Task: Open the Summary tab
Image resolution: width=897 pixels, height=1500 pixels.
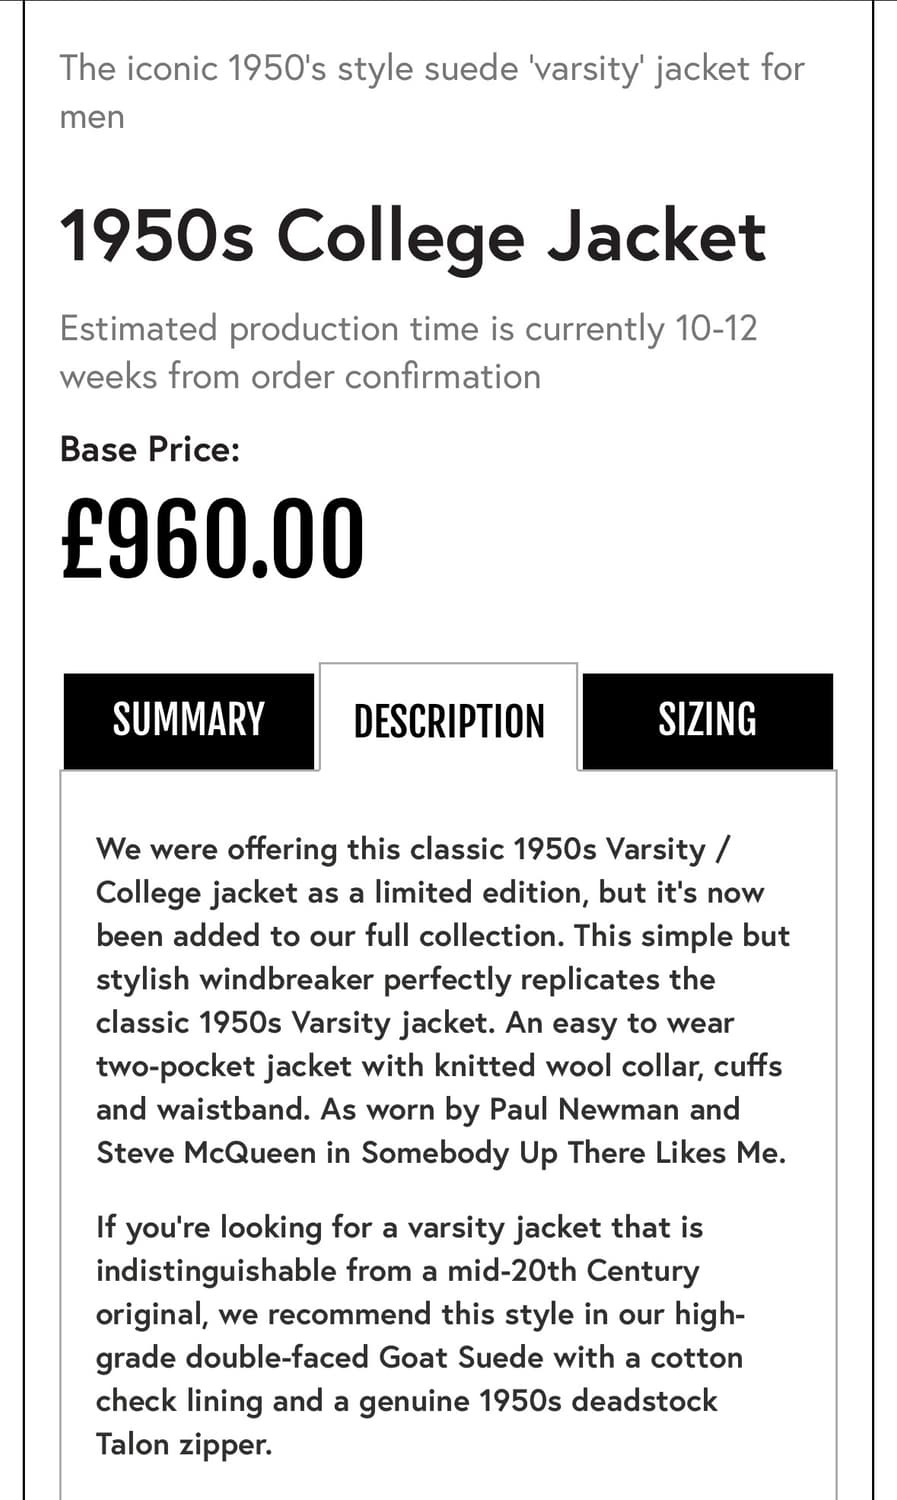Action: tap(188, 720)
